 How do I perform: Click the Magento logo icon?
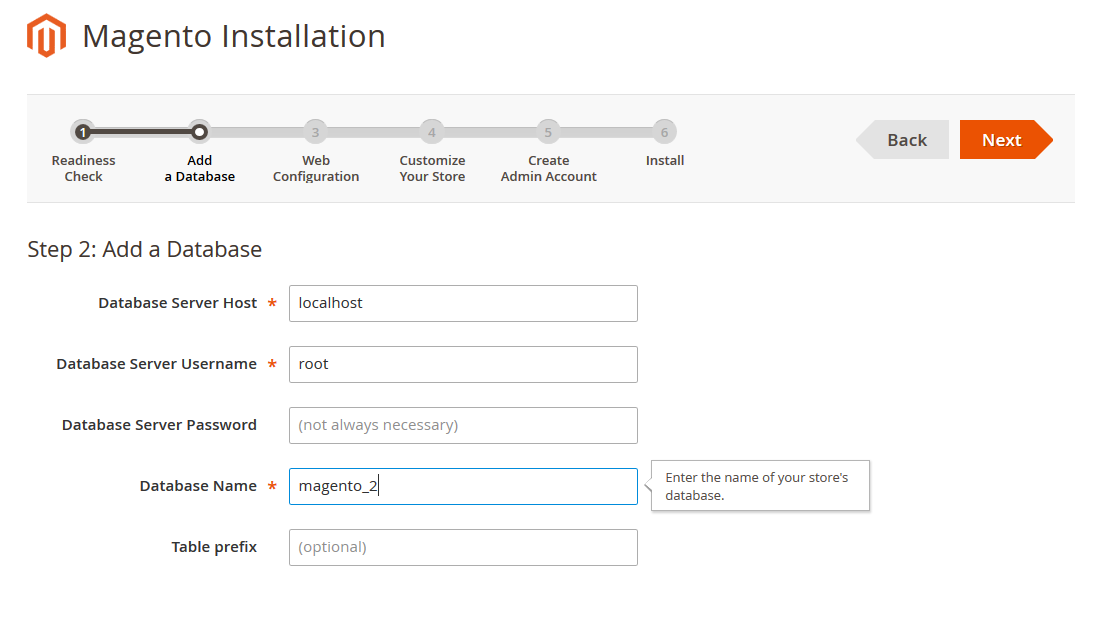46,36
